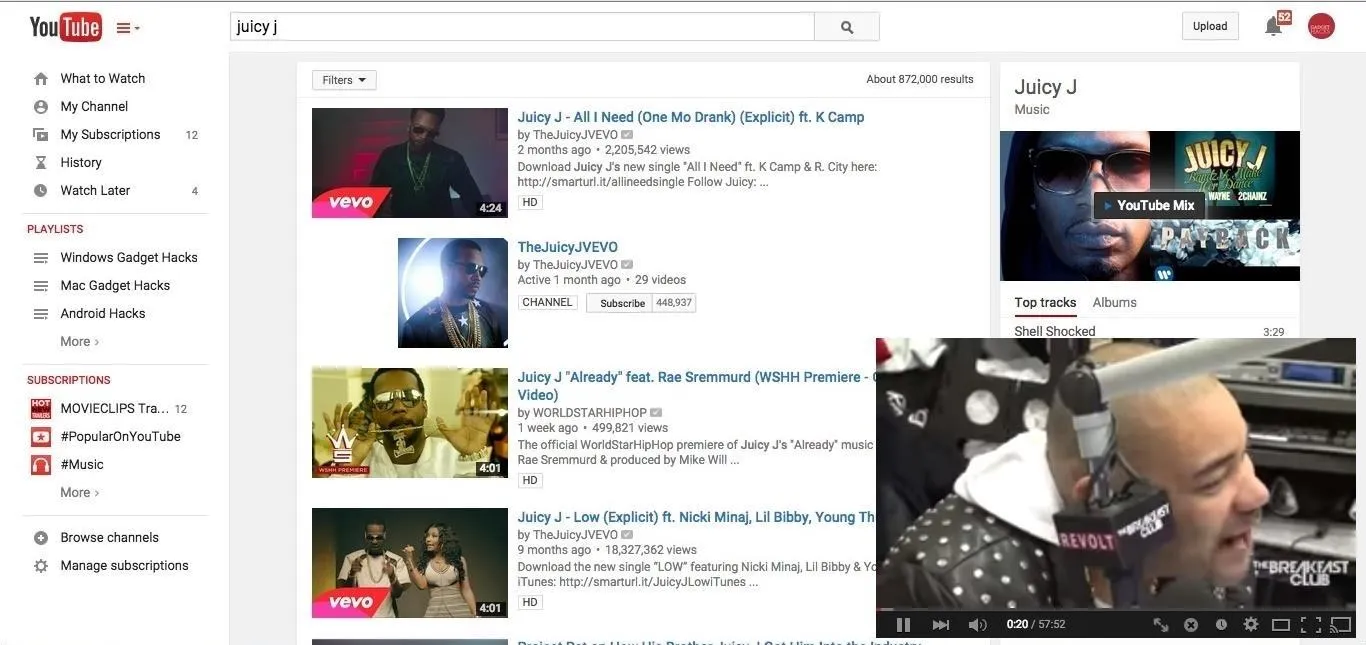Screen dimensions: 1366x645
Task: Open Android Hacks playlist
Action: pos(103,313)
